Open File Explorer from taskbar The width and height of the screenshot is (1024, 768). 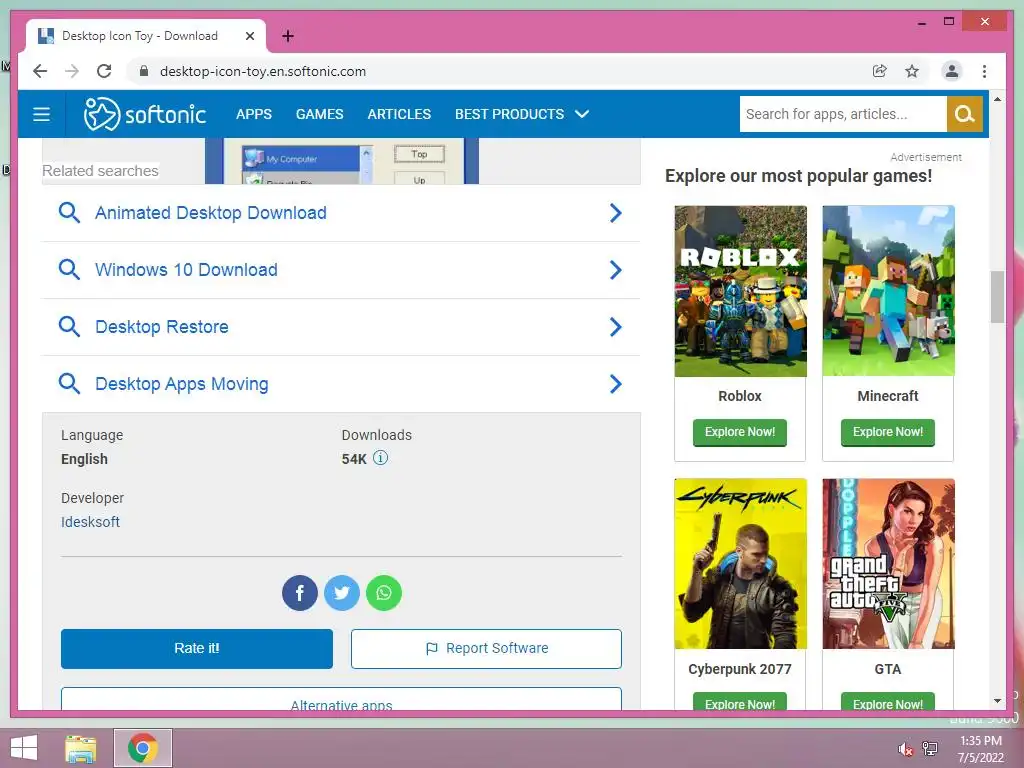pyautogui.click(x=81, y=748)
